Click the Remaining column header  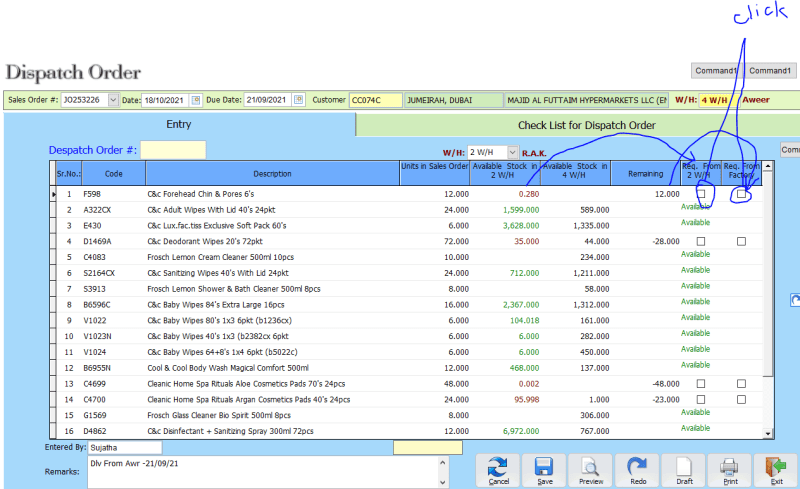pos(646,174)
